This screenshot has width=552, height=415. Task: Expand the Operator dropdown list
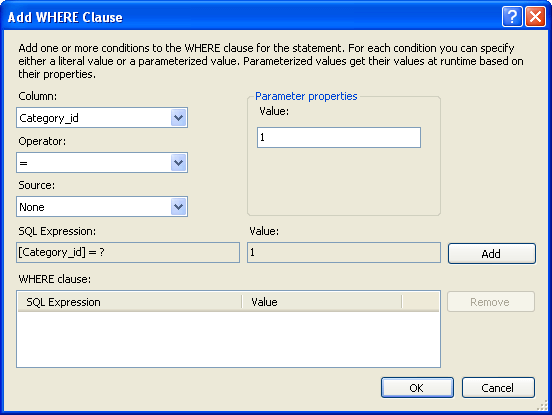(178, 163)
